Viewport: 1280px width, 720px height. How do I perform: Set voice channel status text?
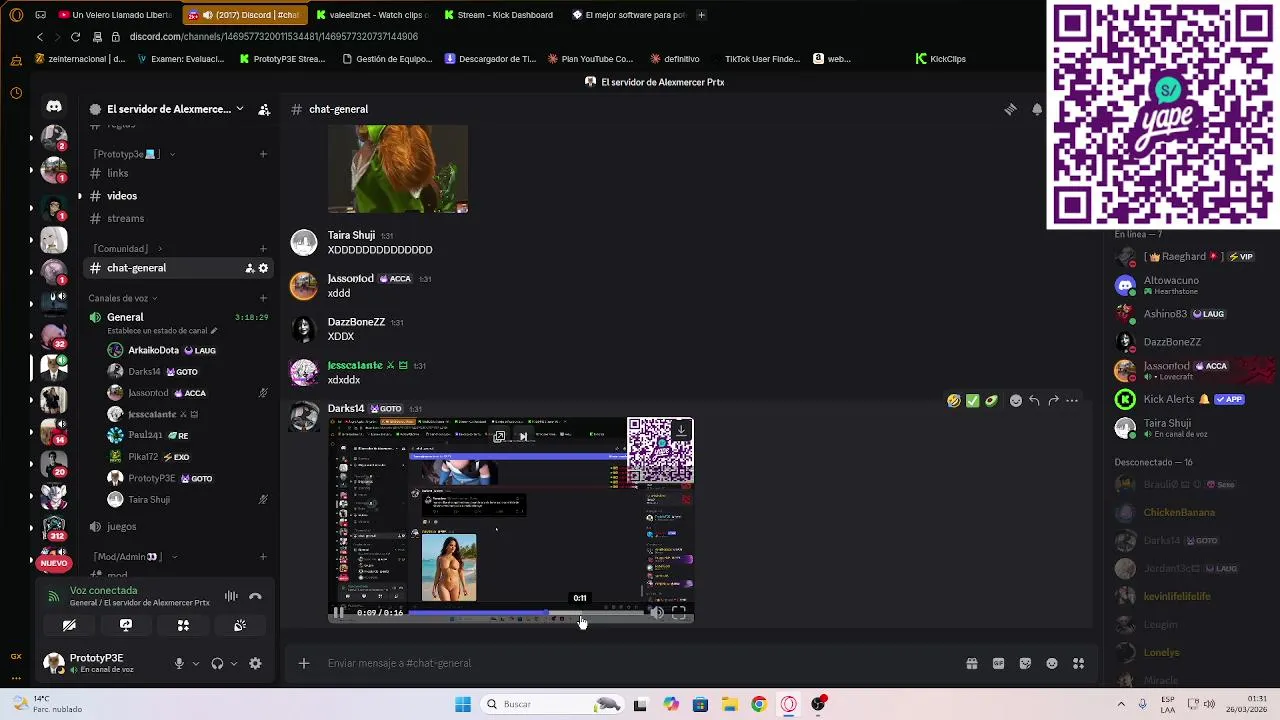point(162,330)
